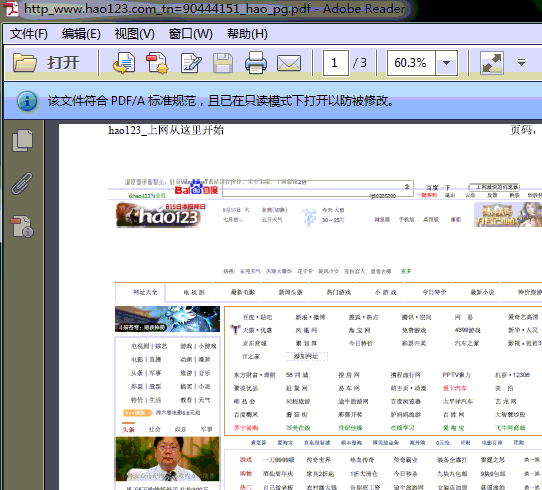542x490 pixels.
Task: Click the IT之家 link
Action: pos(251,357)
